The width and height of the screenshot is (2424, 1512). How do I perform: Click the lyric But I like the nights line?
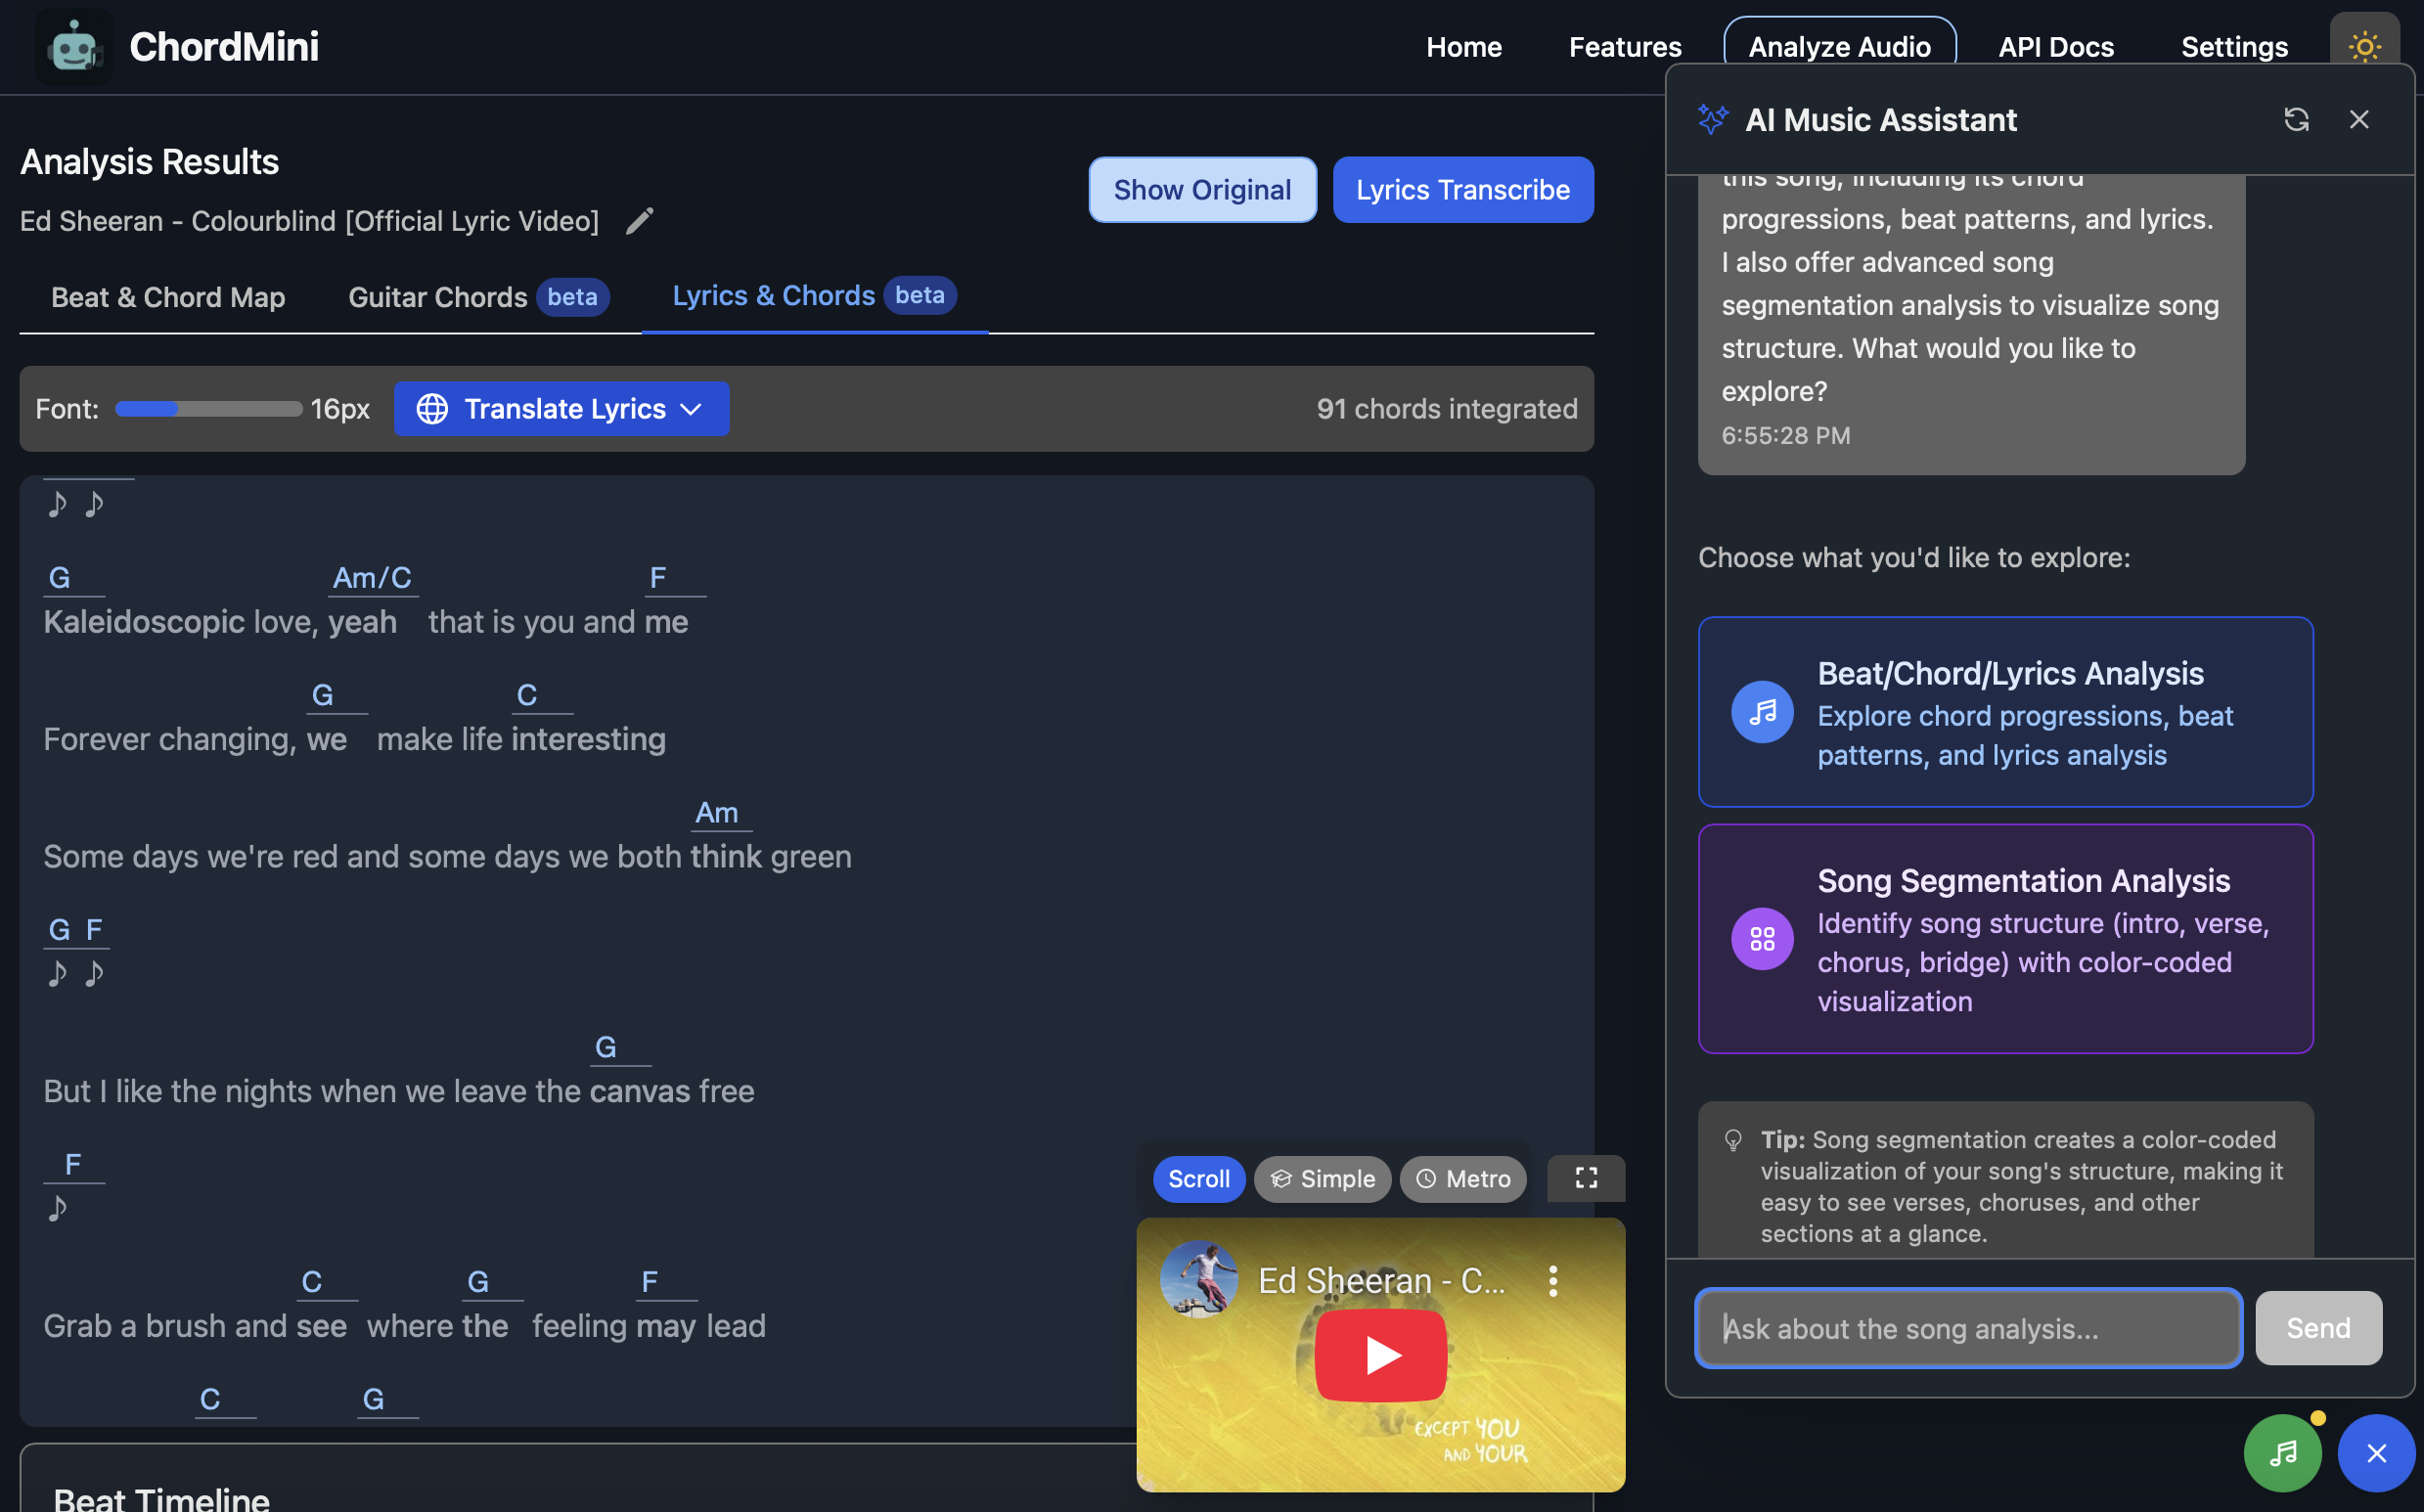point(399,1091)
